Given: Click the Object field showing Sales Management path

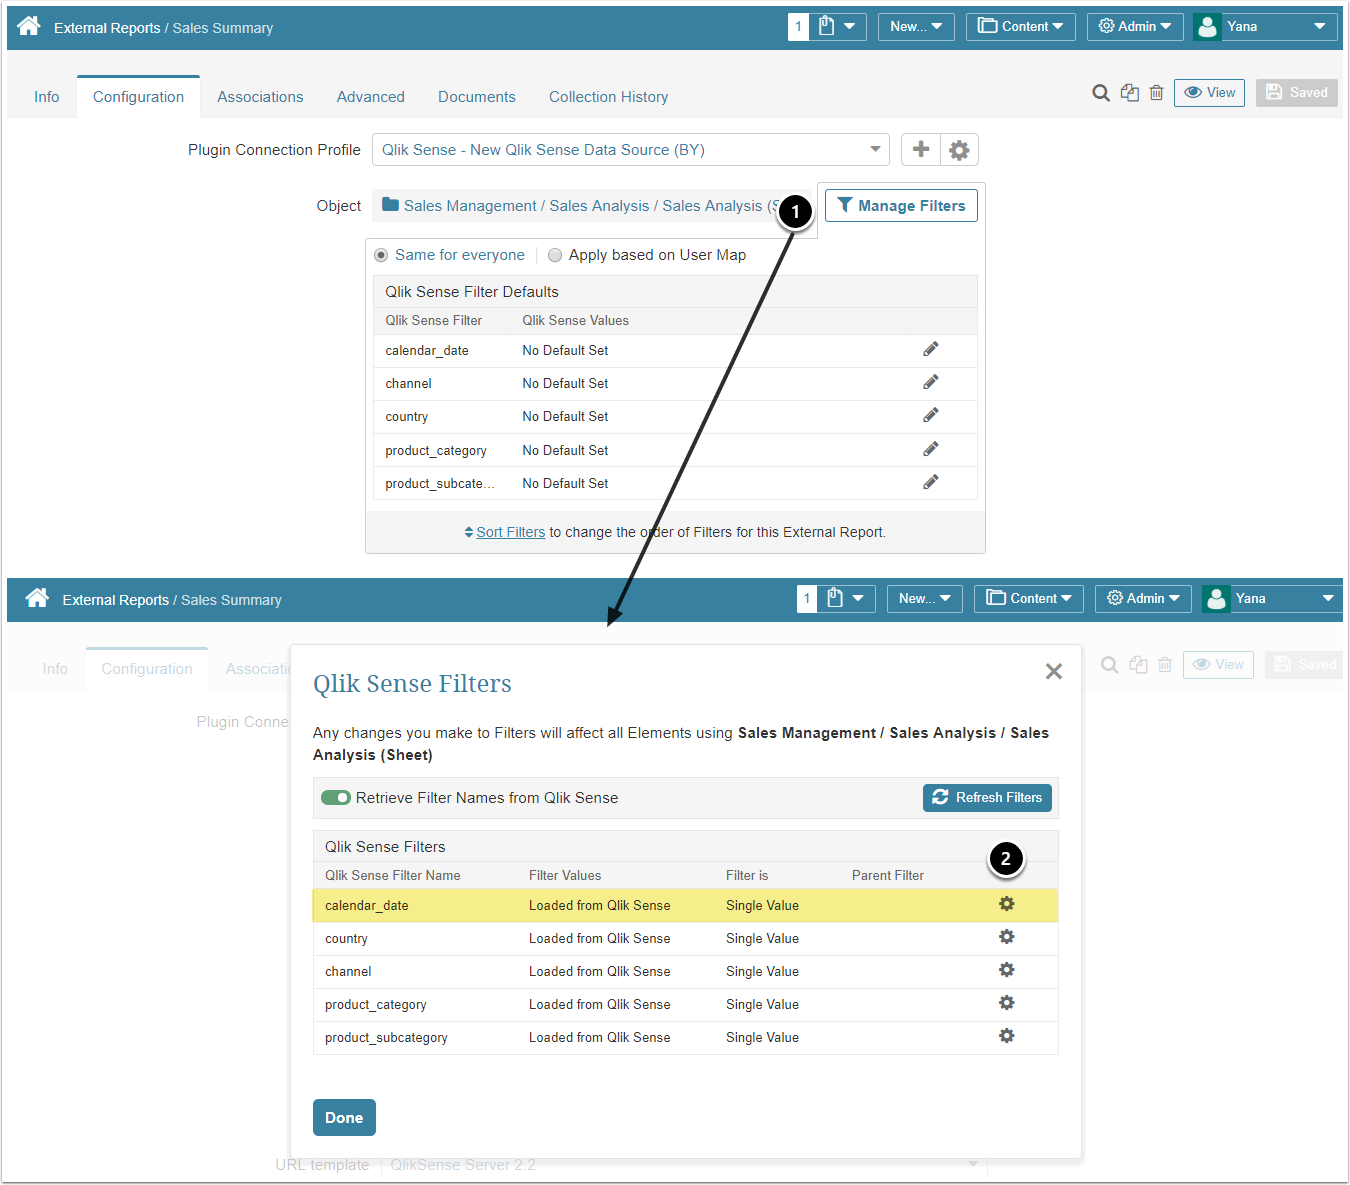Looking at the screenshot, I should (x=595, y=206).
